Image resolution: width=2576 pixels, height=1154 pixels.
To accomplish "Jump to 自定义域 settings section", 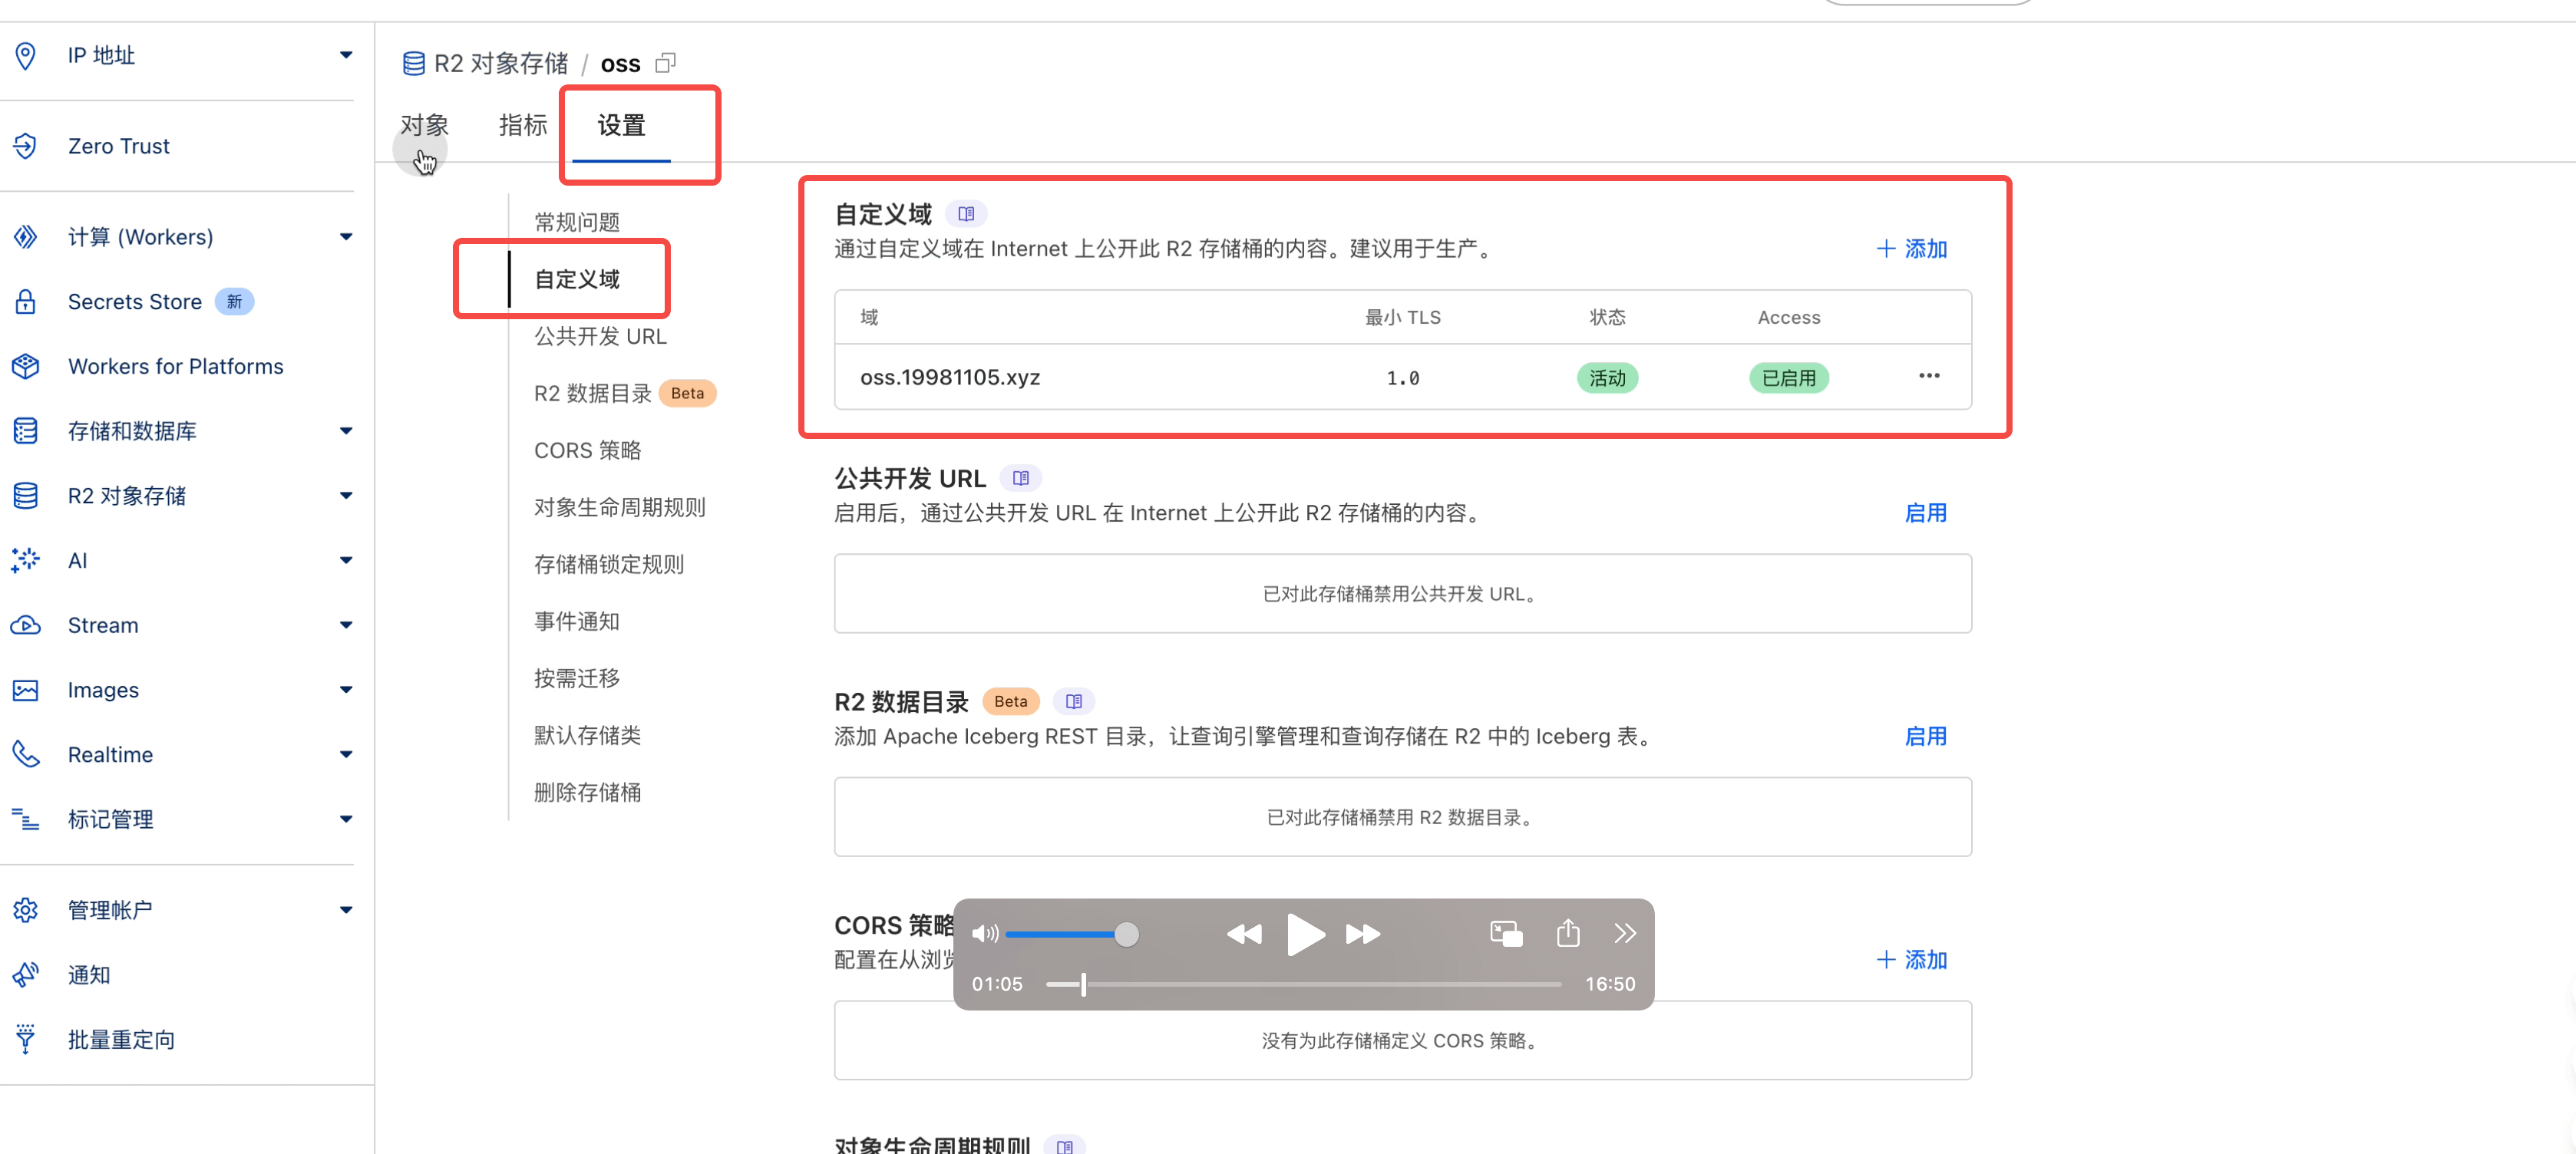I will point(577,279).
